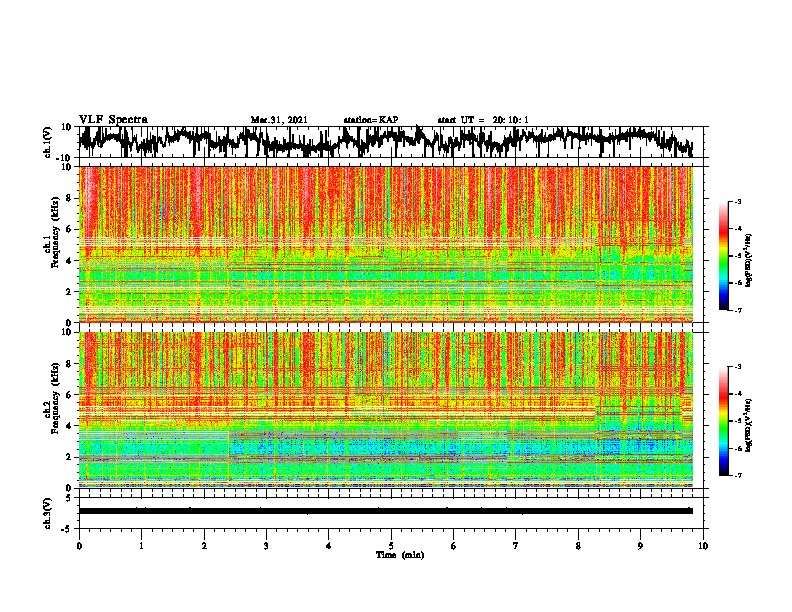The width and height of the screenshot is (792, 612).
Task: Click time axis tick label "9"
Action: coord(640,546)
